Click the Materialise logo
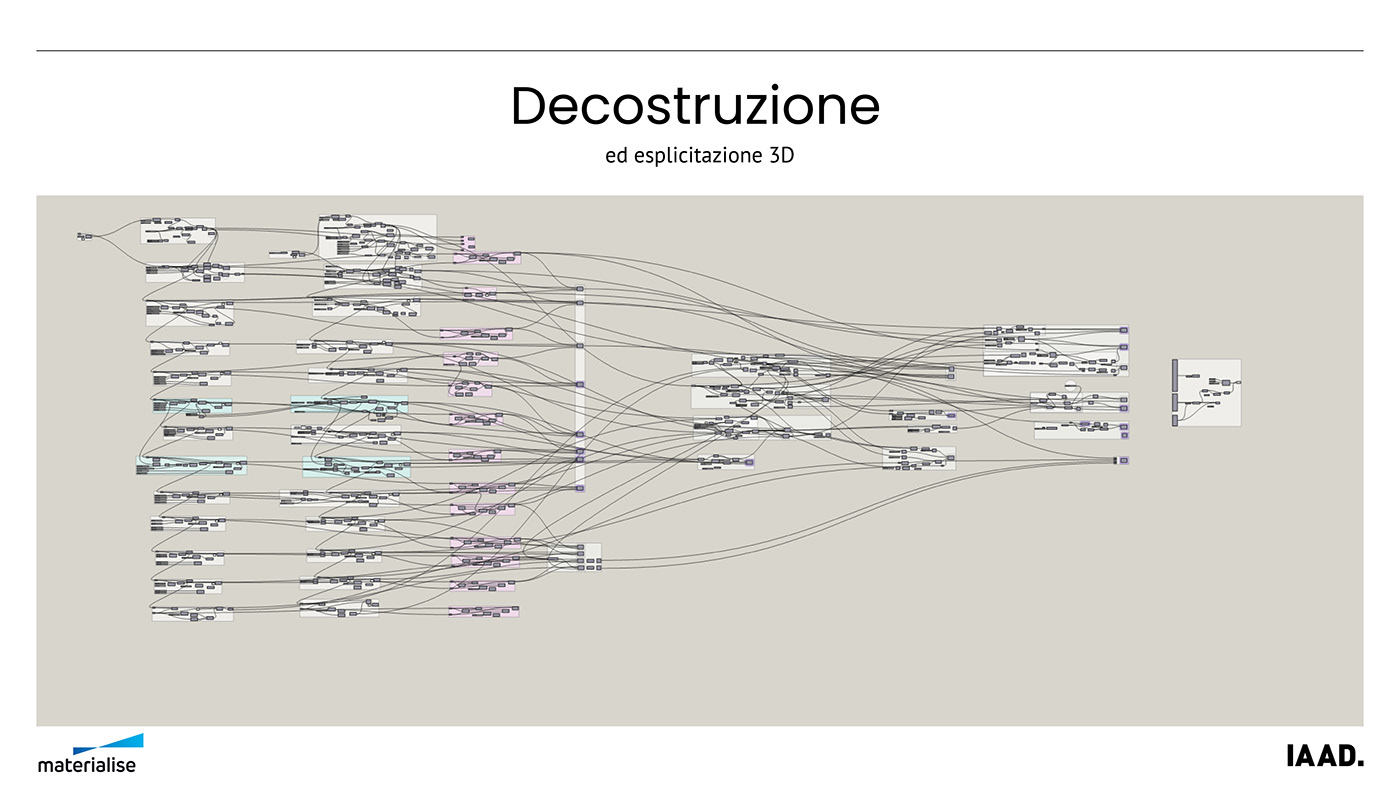 click(90, 753)
